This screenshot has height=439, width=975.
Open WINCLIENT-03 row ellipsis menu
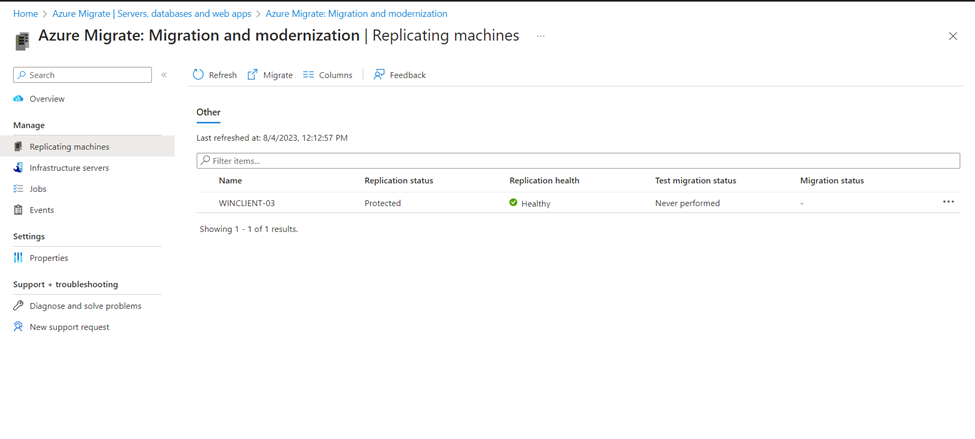tap(948, 202)
